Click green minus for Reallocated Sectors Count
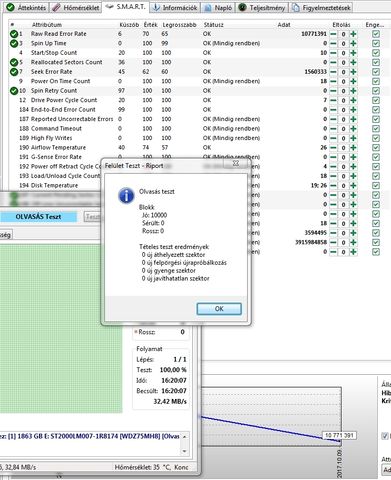The height and width of the screenshot is (480, 391). 333,62
